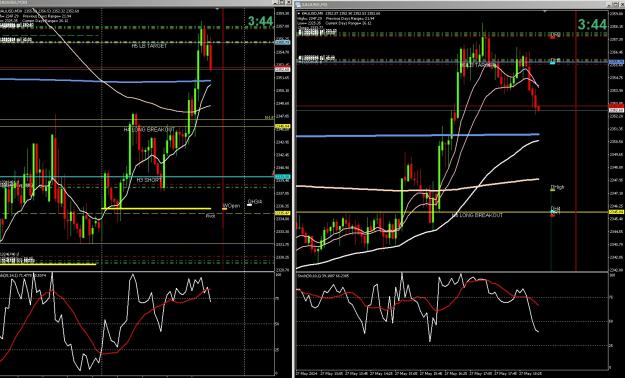This screenshot has height=378, width=625.
Task: Select the H3 SHORT label on left chart
Action: point(149,180)
